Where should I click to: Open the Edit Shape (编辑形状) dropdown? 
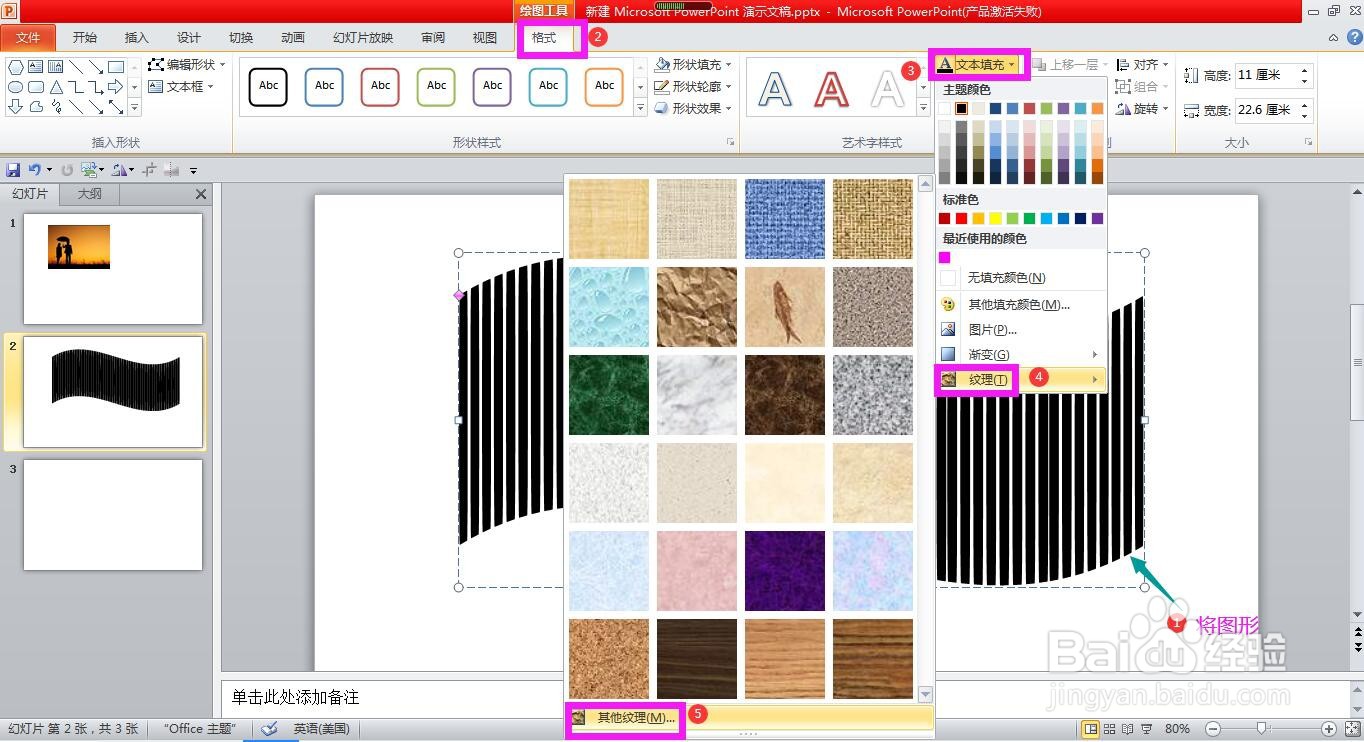click(187, 65)
